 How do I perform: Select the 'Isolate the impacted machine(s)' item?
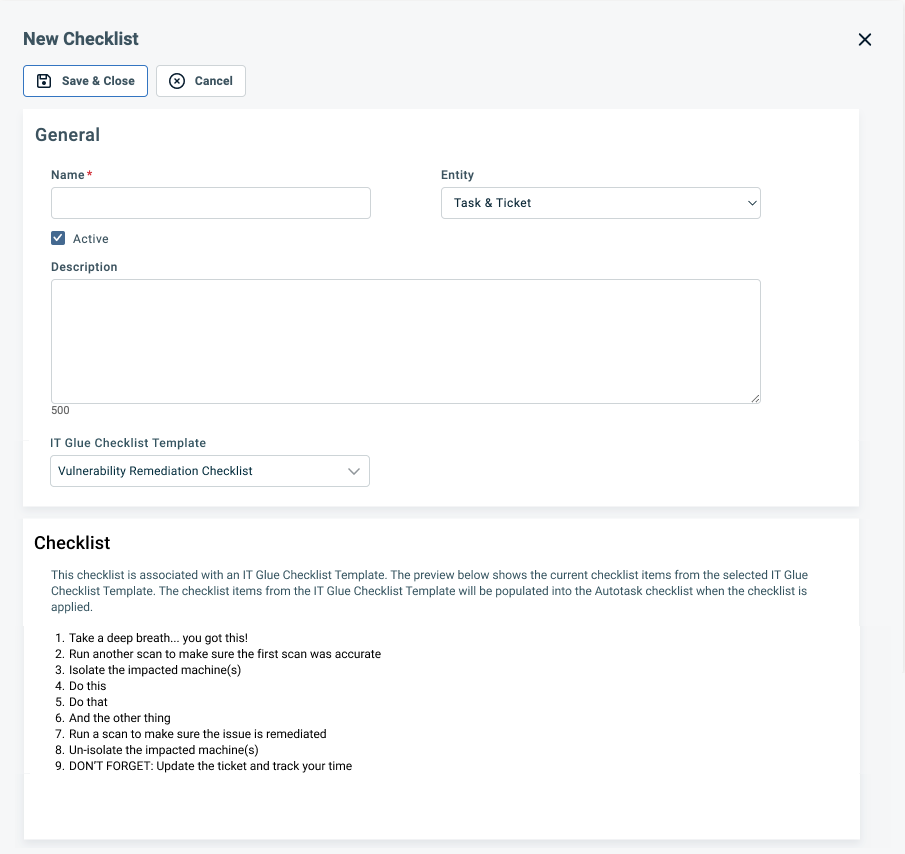coord(155,670)
